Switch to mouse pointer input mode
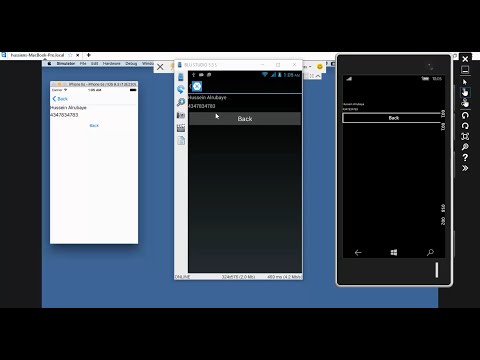This screenshot has height=360, width=480. [465, 82]
